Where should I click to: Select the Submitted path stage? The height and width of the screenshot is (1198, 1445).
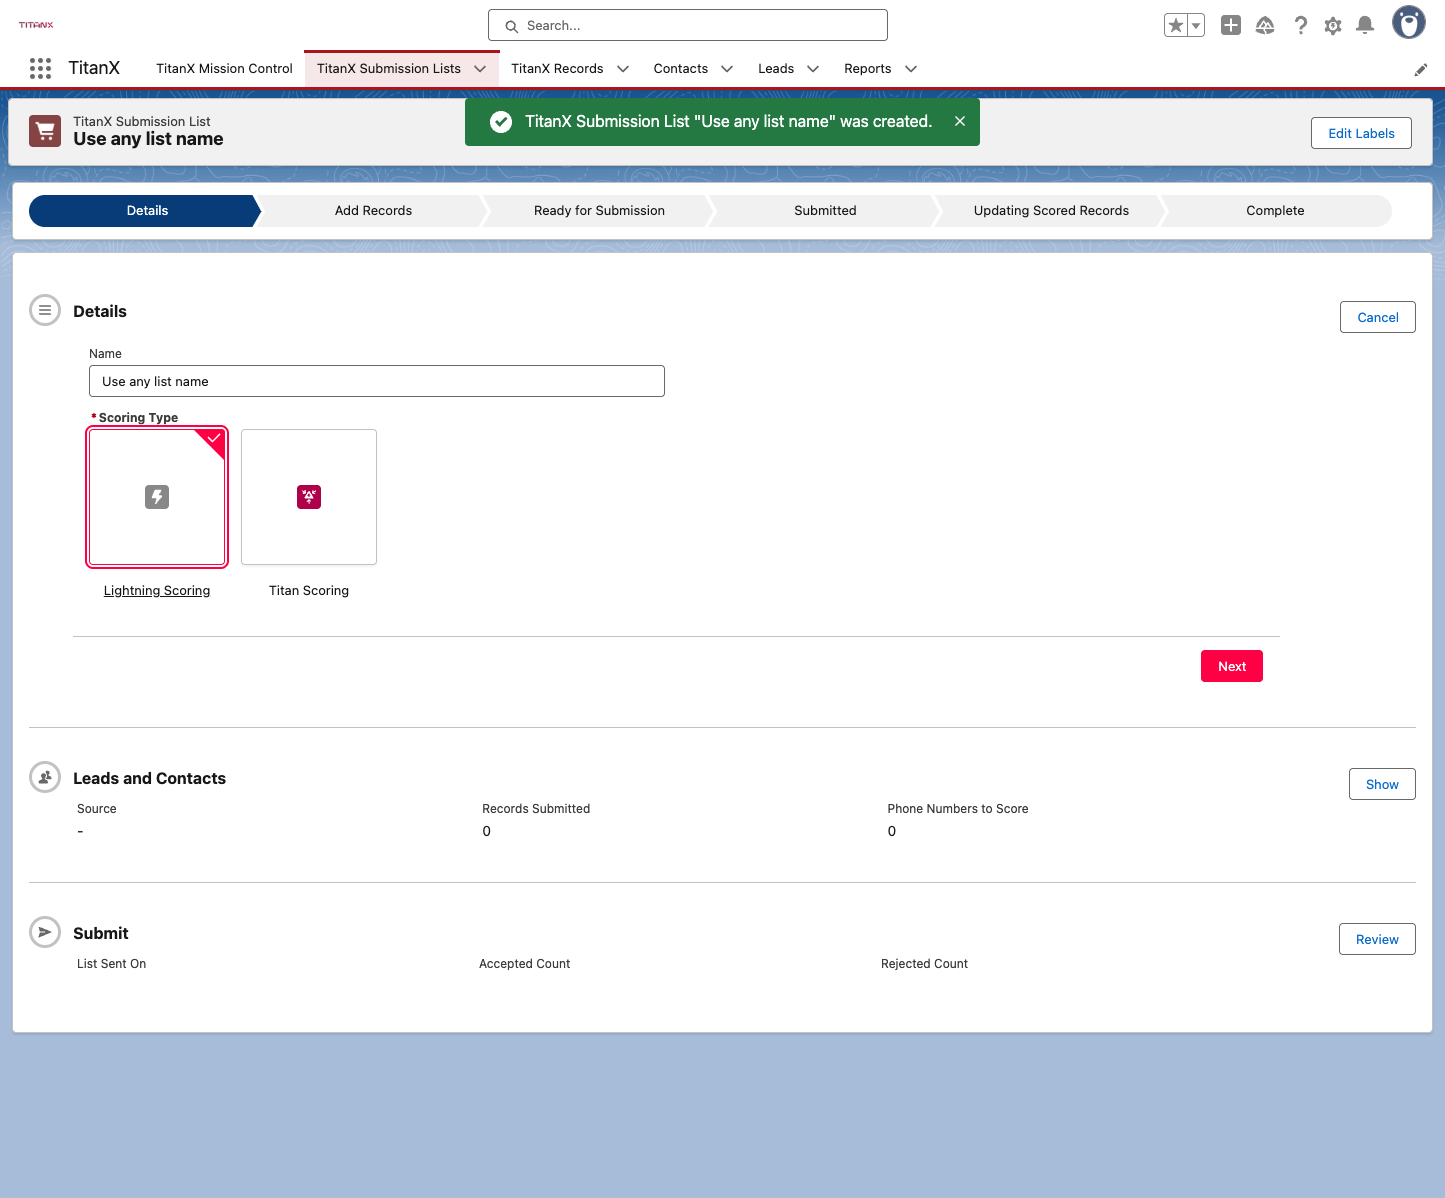[x=825, y=211]
